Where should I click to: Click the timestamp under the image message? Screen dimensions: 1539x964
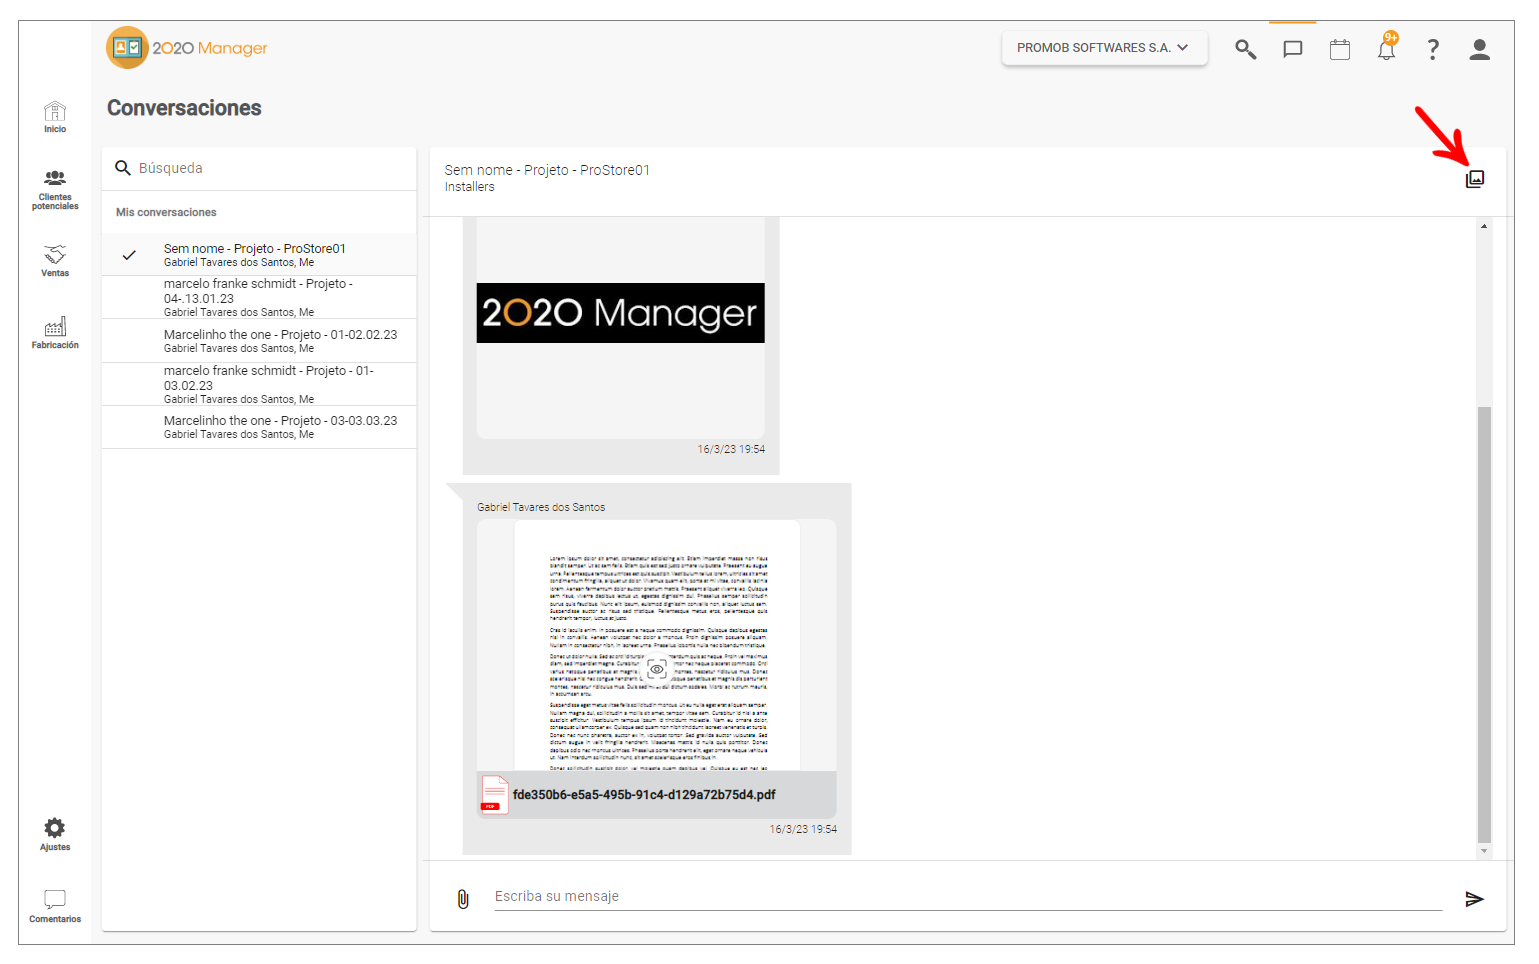point(731,449)
